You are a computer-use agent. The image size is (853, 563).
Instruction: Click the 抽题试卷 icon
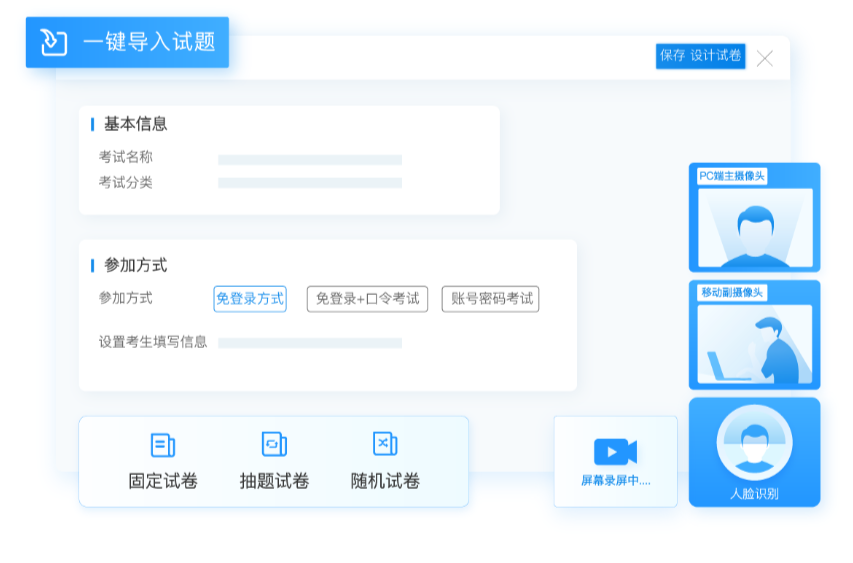coord(274,445)
